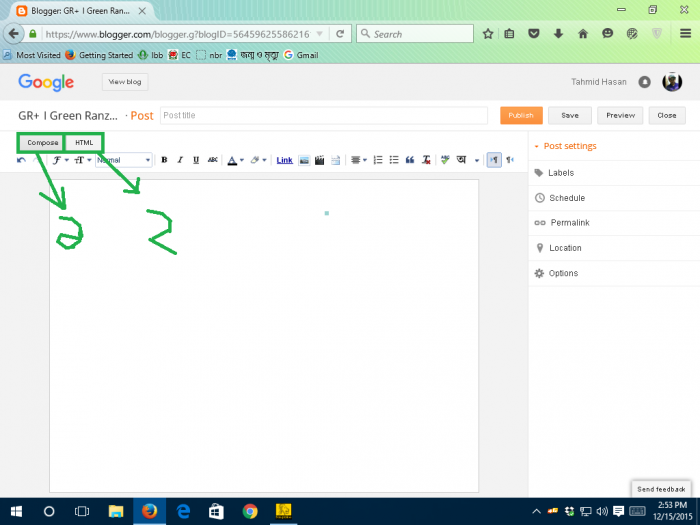Image resolution: width=700 pixels, height=525 pixels.
Task: Insert a video into the post
Action: [x=320, y=160]
